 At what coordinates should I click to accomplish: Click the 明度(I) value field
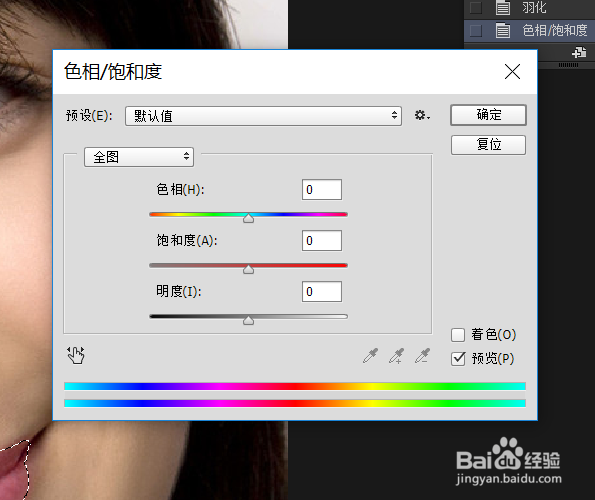click(322, 292)
